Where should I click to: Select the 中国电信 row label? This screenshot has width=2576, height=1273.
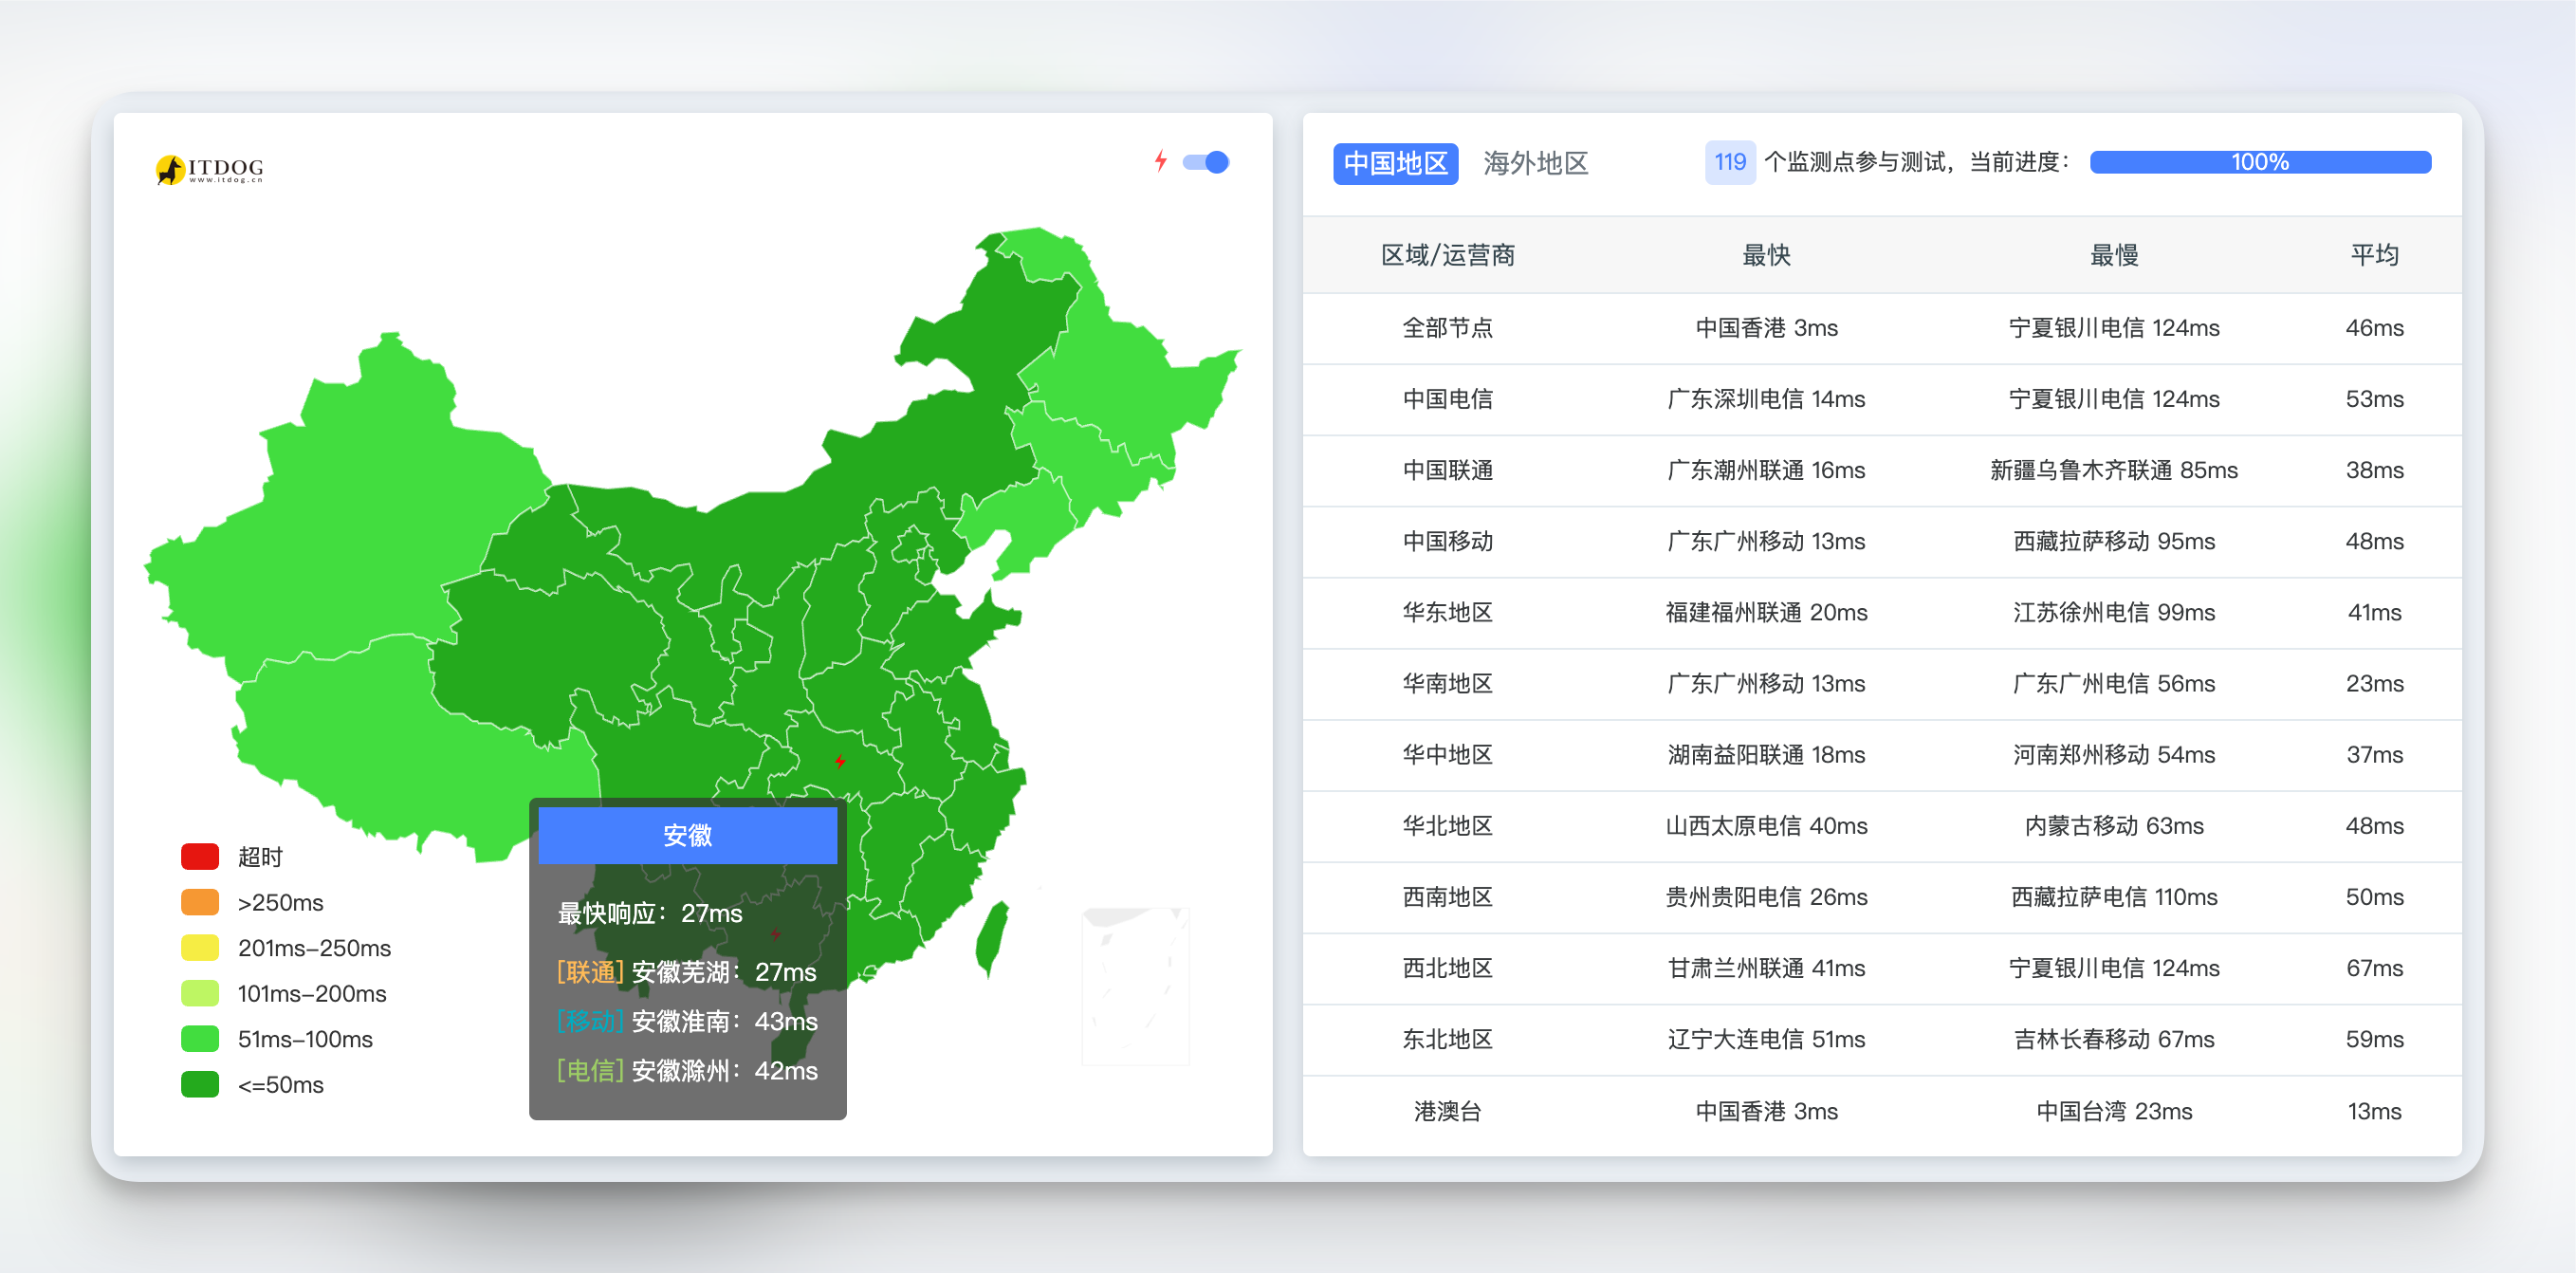click(1447, 399)
